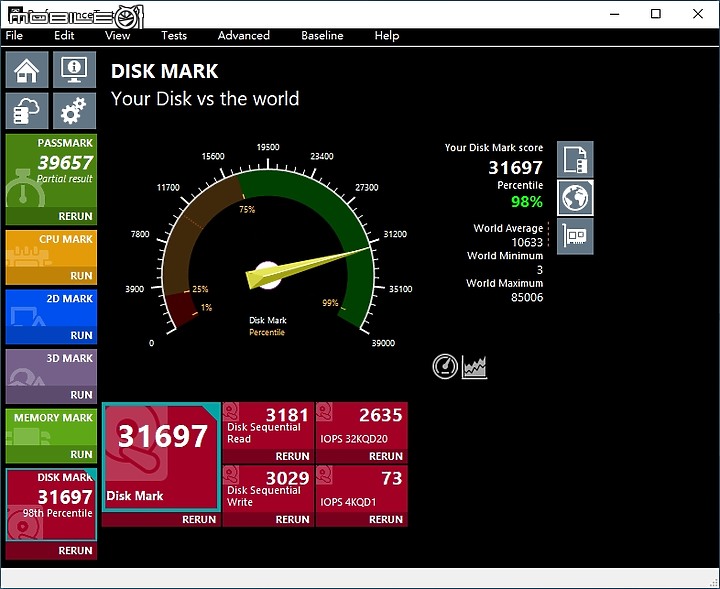Select the world globe comparison icon
The height and width of the screenshot is (589, 720).
click(x=575, y=197)
